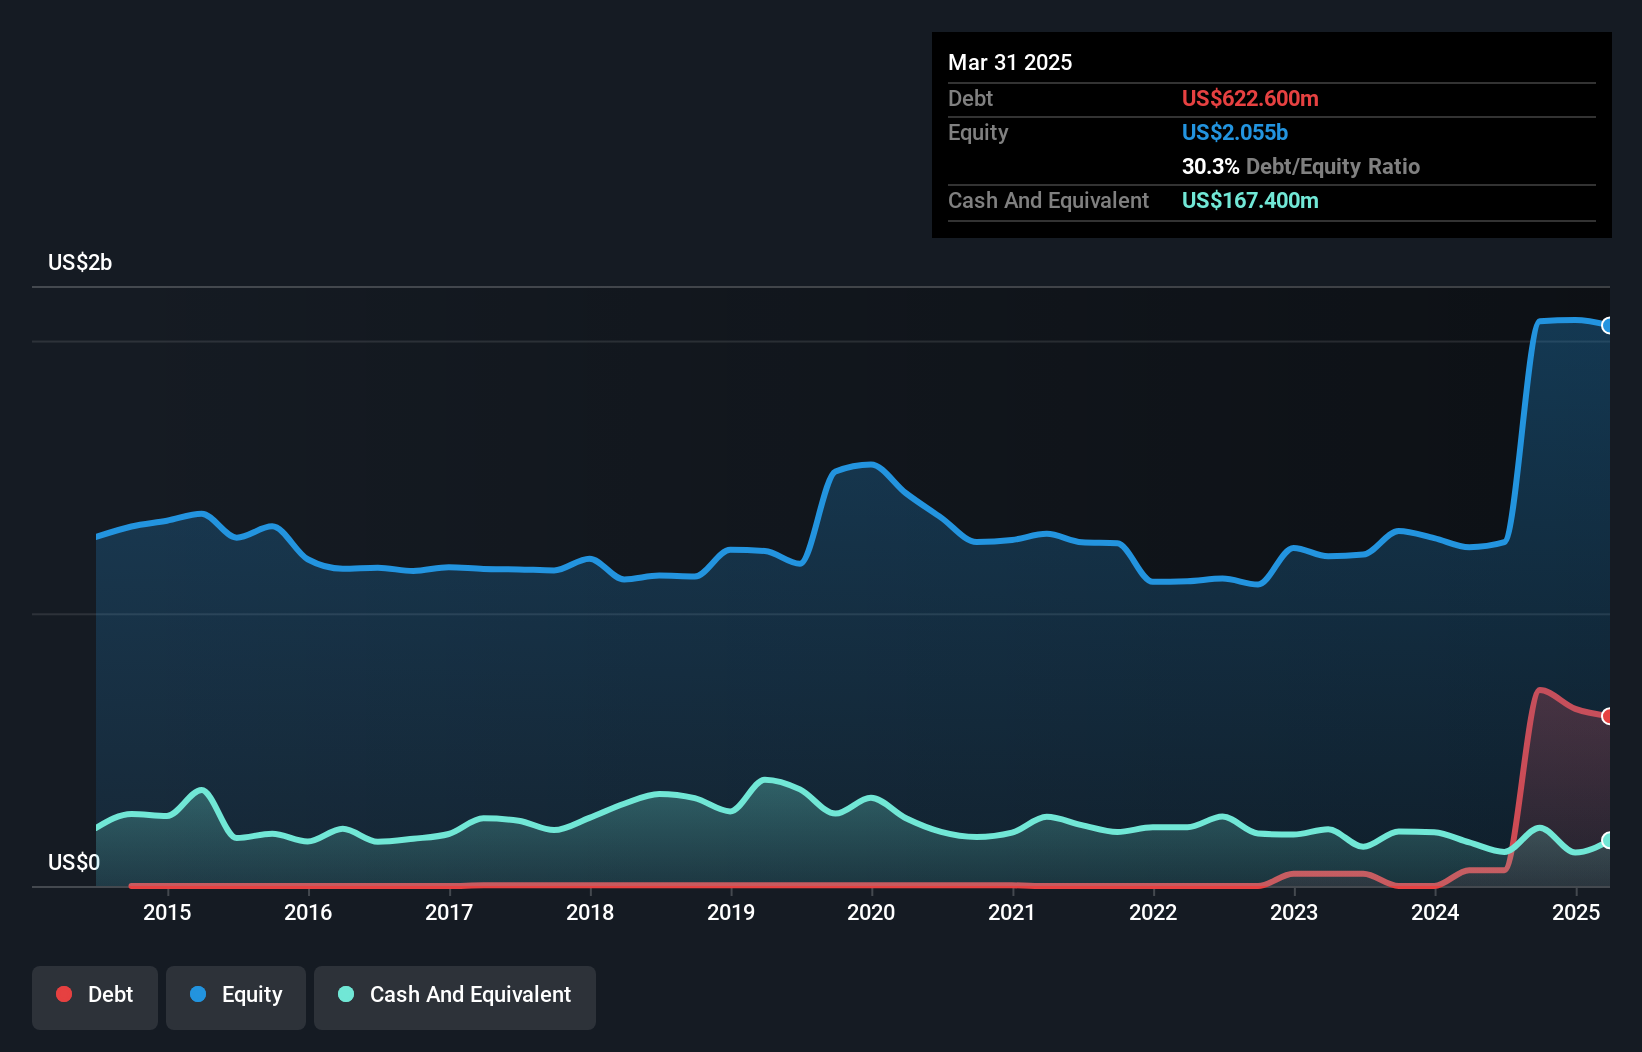This screenshot has width=1642, height=1052.
Task: Click the 2022 x-axis label
Action: (x=1153, y=912)
